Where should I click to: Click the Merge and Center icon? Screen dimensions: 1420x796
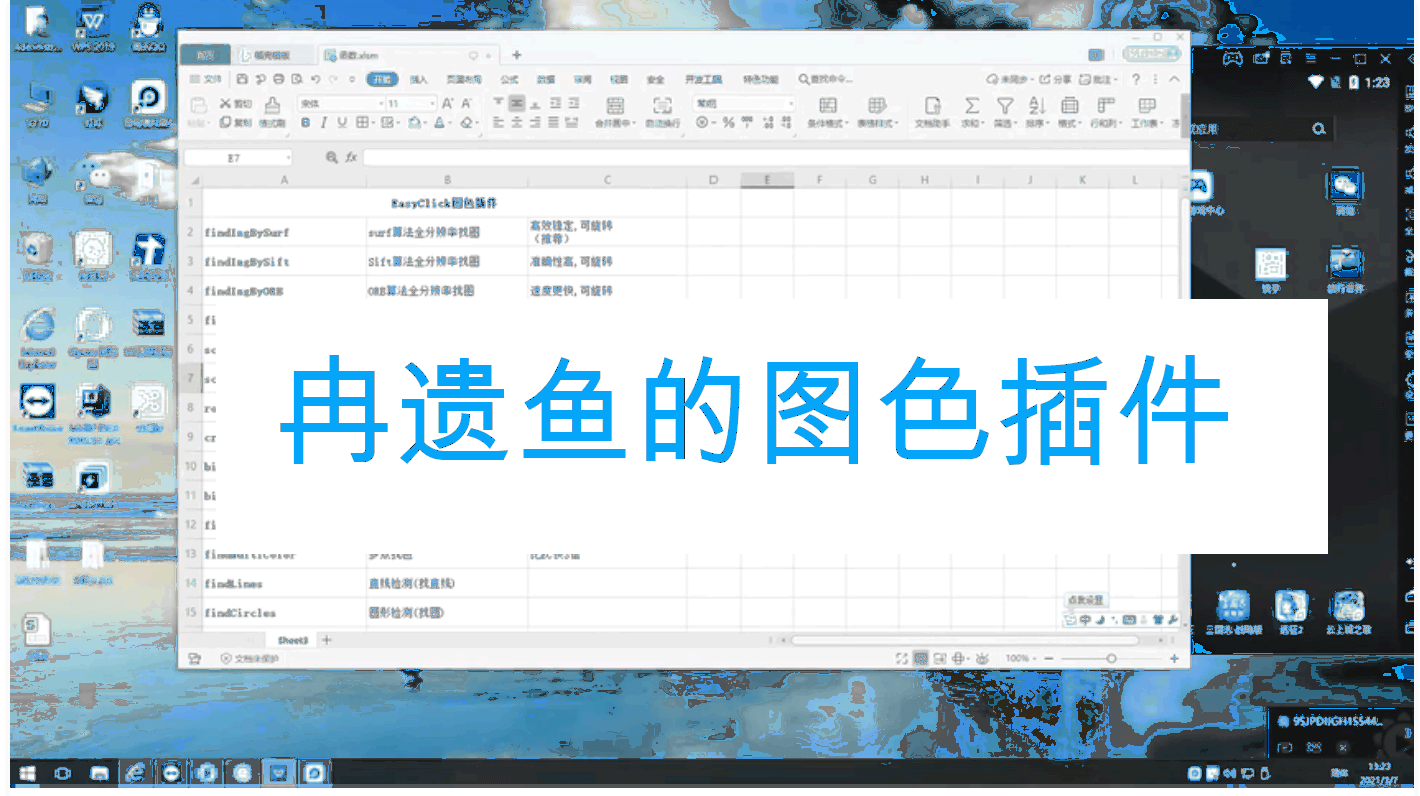[615, 106]
